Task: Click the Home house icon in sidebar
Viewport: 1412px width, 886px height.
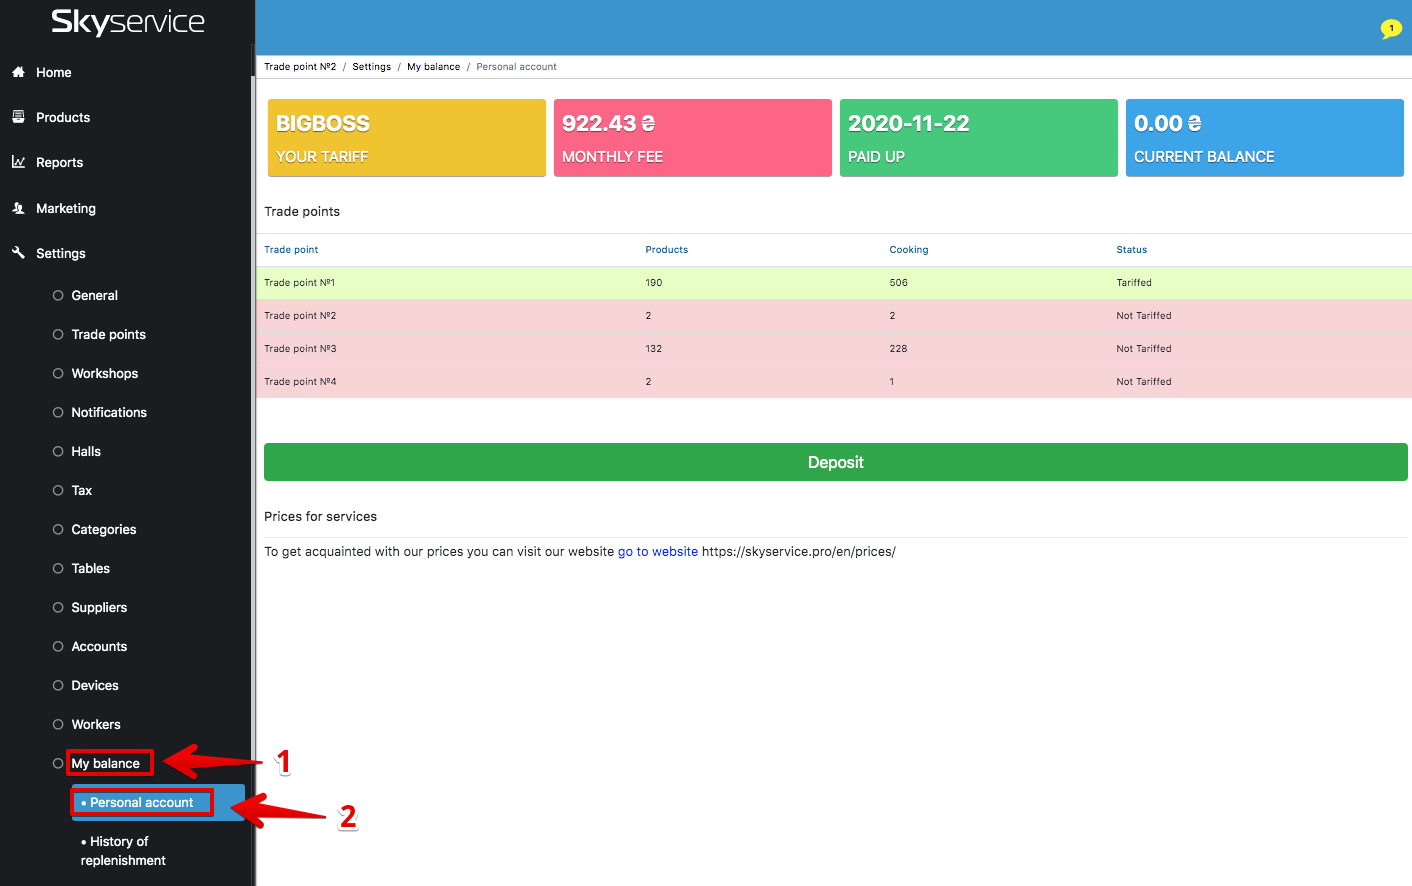Action: point(18,72)
